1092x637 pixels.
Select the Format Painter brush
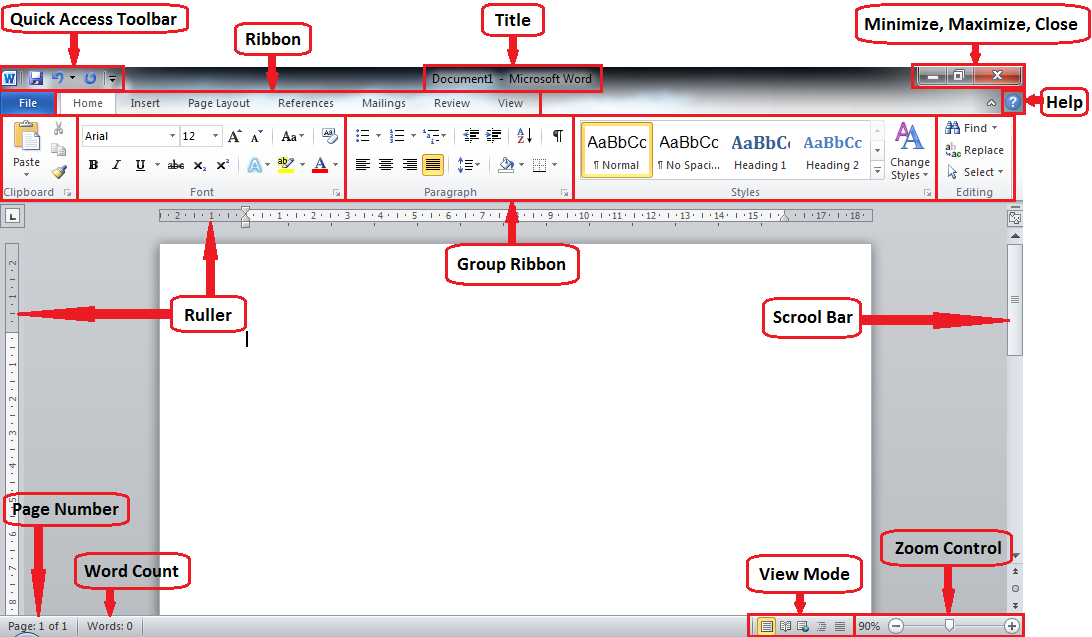(58, 171)
